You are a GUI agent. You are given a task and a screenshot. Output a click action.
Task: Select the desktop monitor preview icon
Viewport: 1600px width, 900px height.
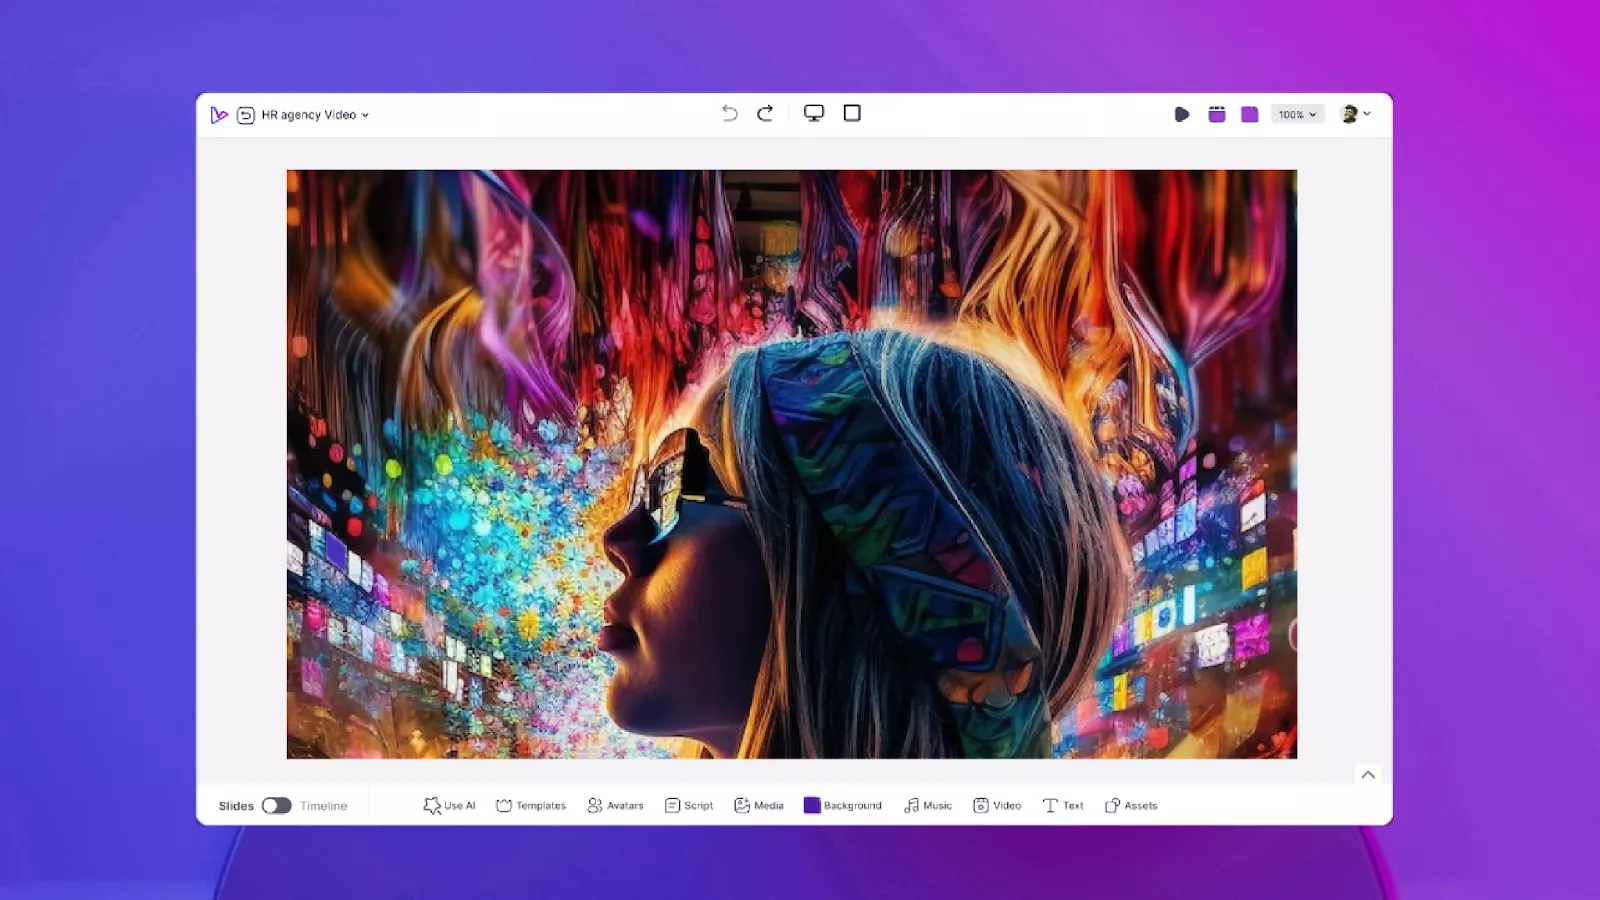pyautogui.click(x=814, y=114)
